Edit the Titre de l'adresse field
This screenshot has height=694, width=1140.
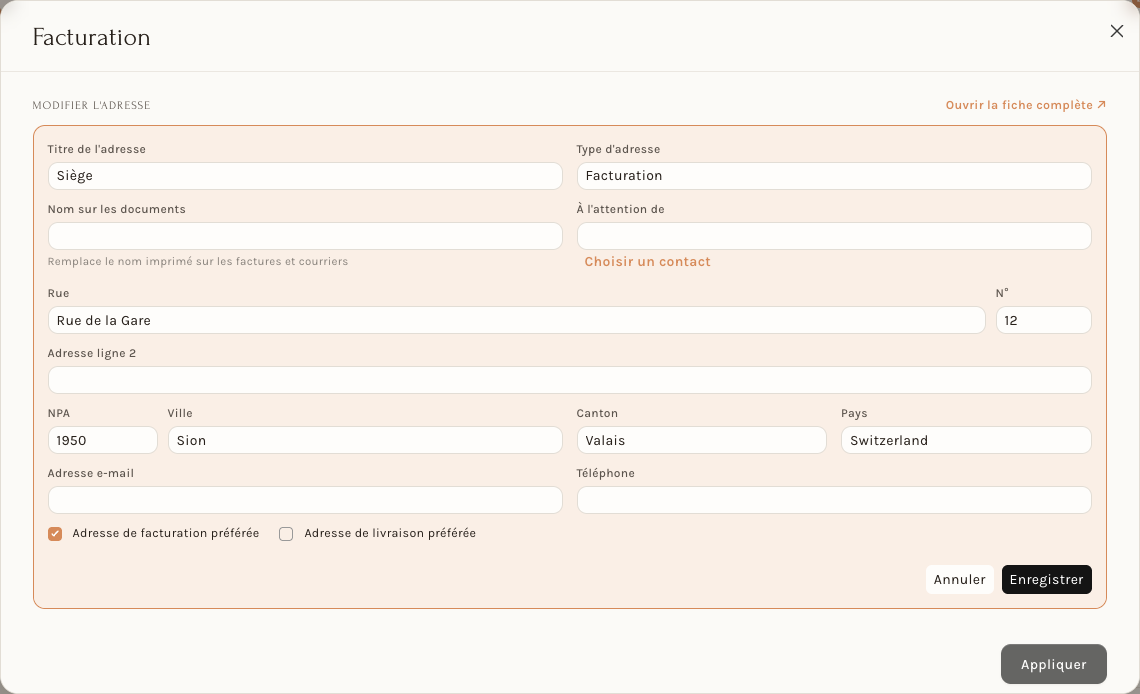pyautogui.click(x=305, y=176)
